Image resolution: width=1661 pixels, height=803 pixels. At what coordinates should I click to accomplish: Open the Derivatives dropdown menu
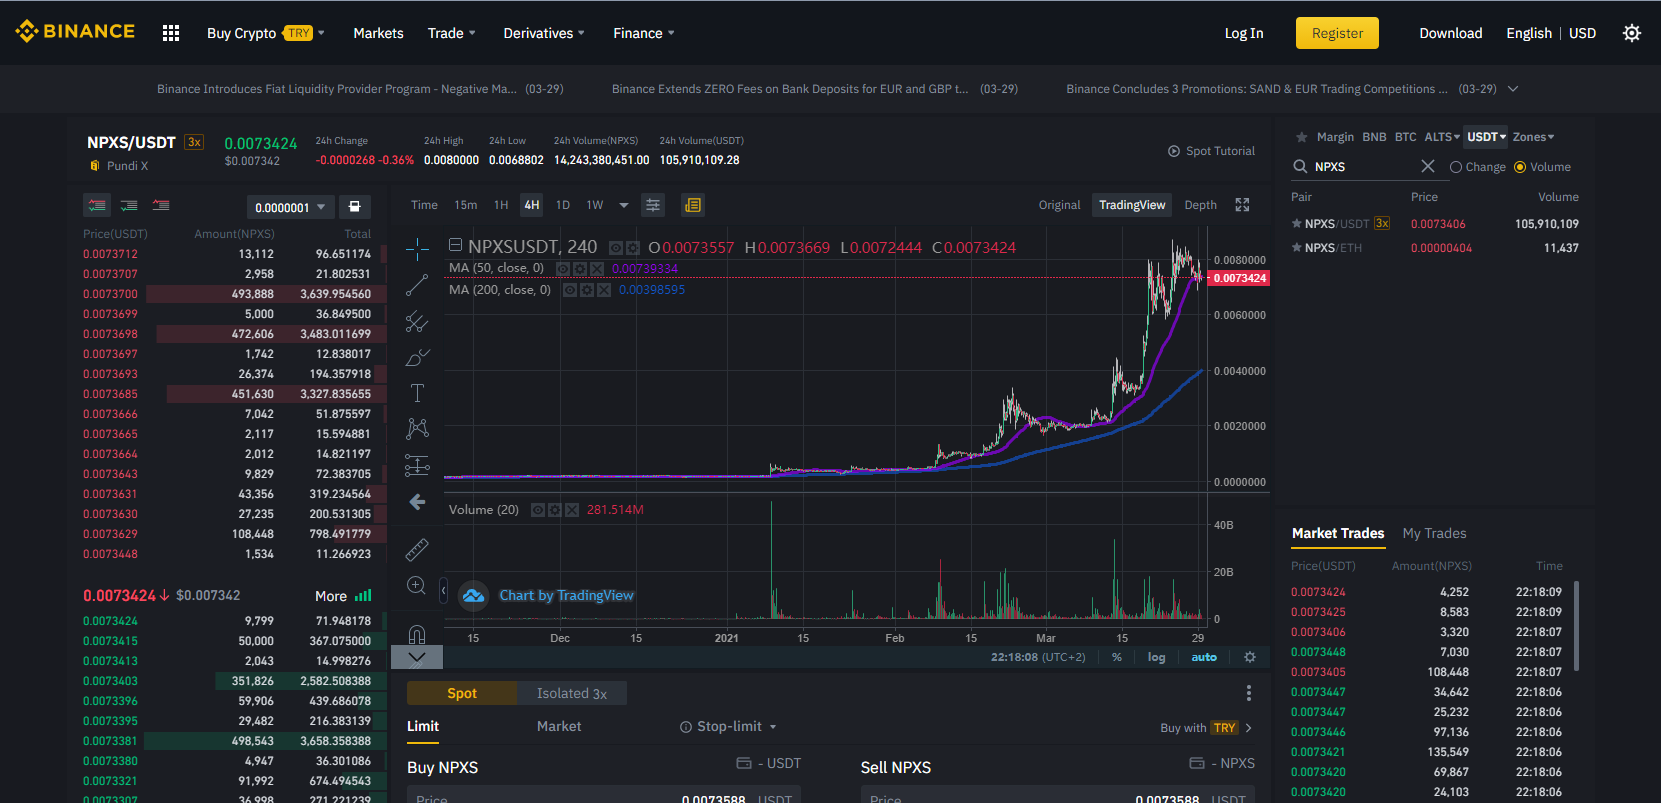[544, 33]
